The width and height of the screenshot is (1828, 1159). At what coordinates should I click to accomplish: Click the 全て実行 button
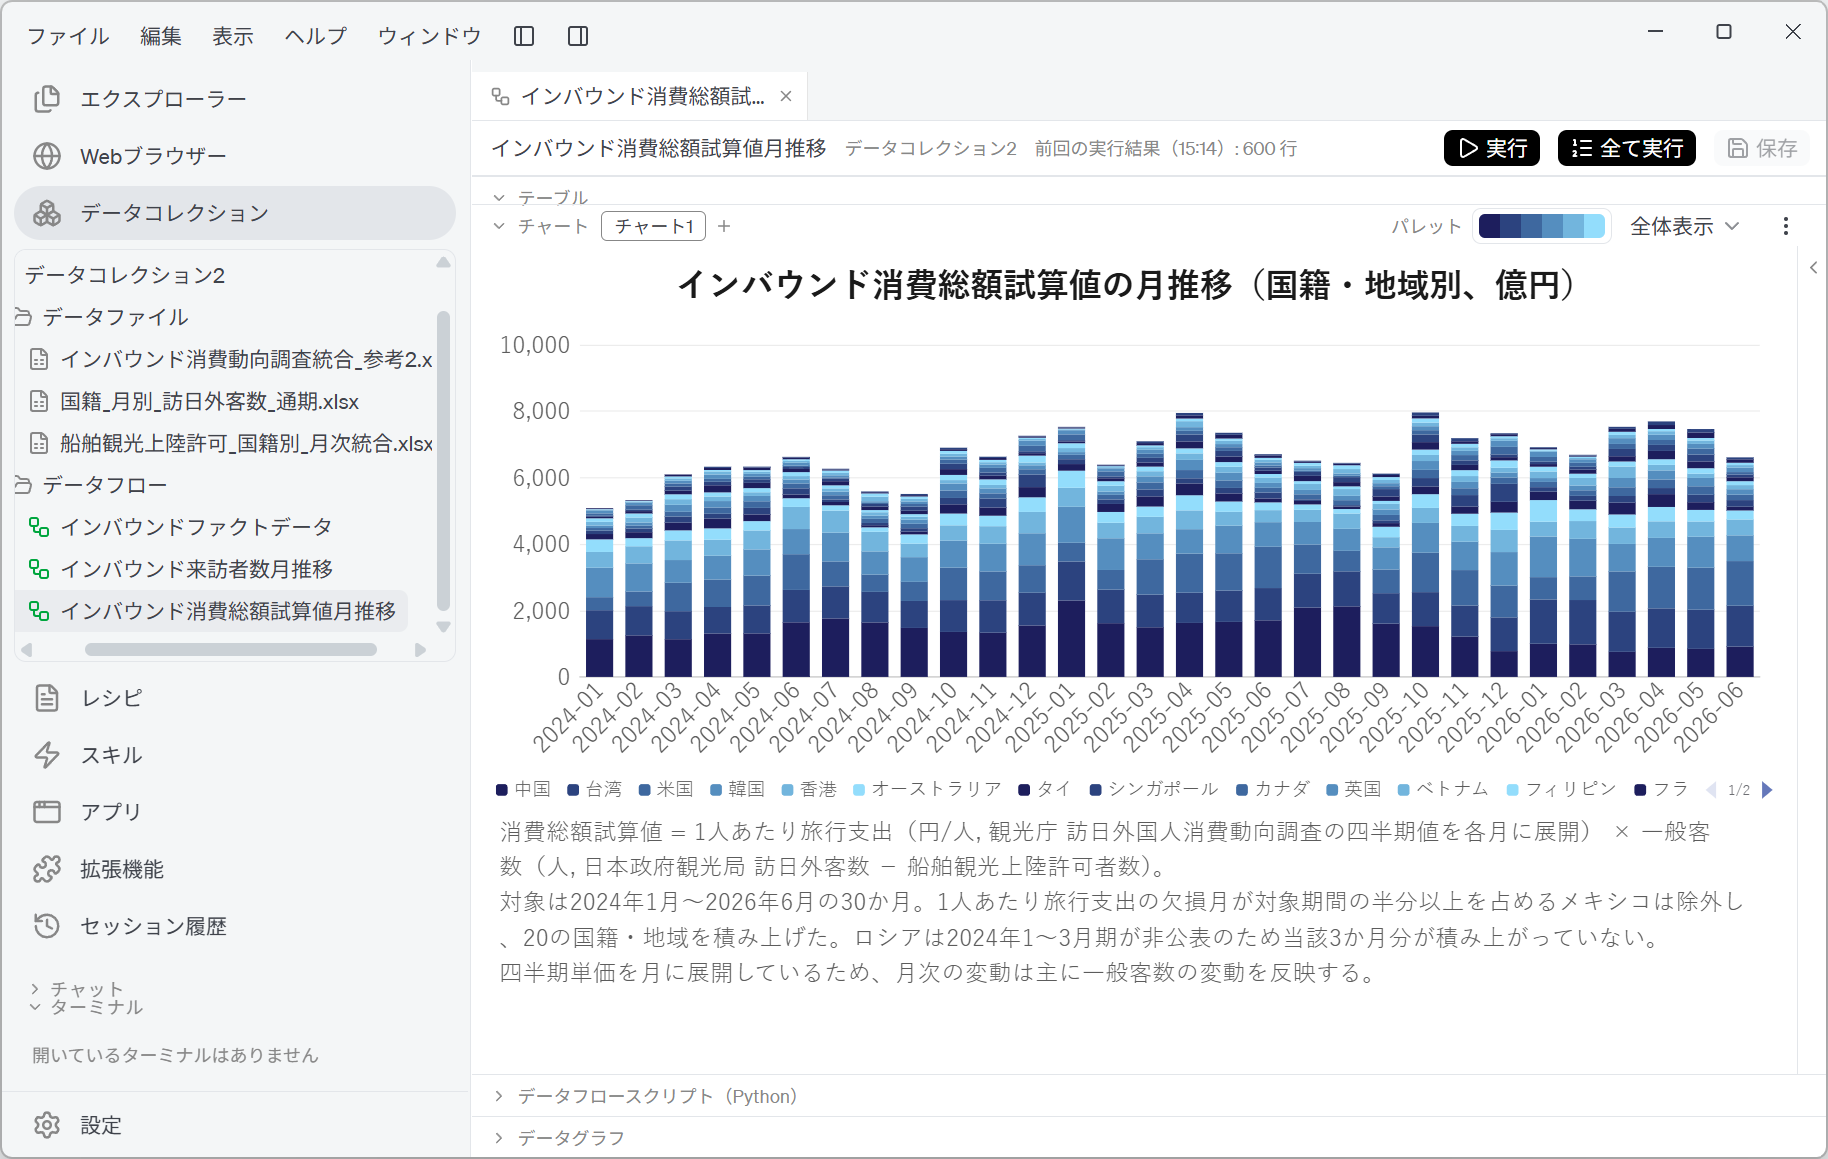pyautogui.click(x=1627, y=148)
